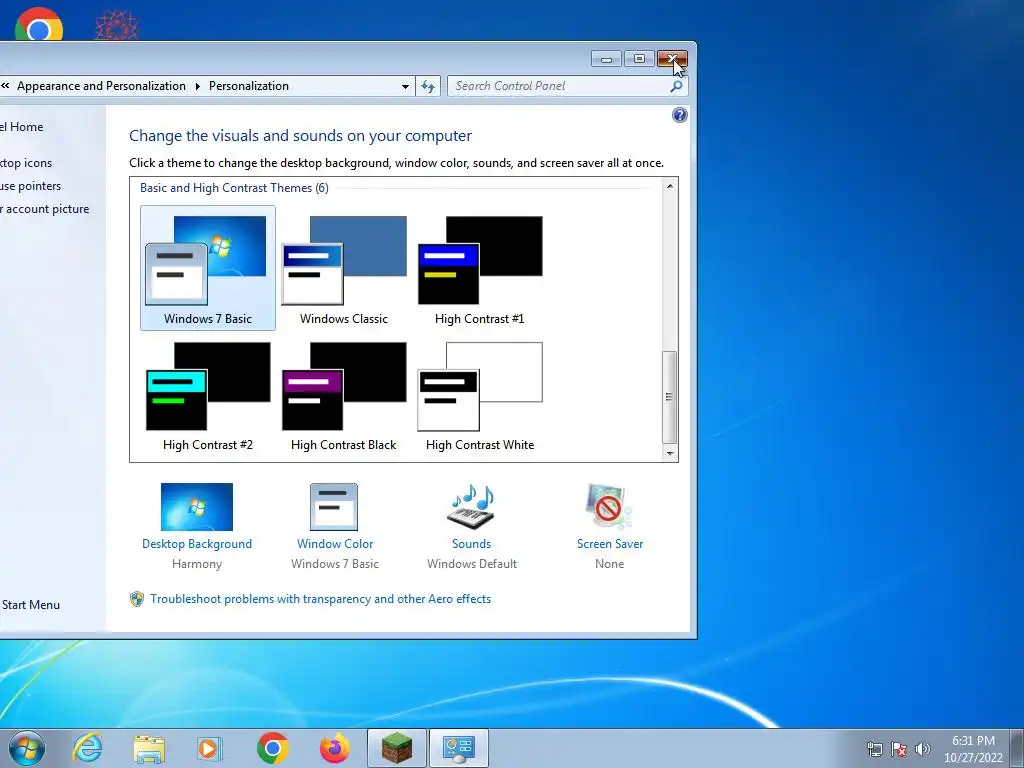The width and height of the screenshot is (1024, 768).
Task: Open the Windows Start orb
Action: pos(26,748)
